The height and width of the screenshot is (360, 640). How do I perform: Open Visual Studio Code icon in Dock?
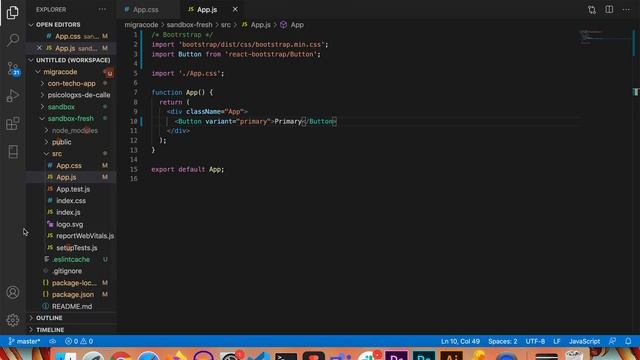[258, 356]
